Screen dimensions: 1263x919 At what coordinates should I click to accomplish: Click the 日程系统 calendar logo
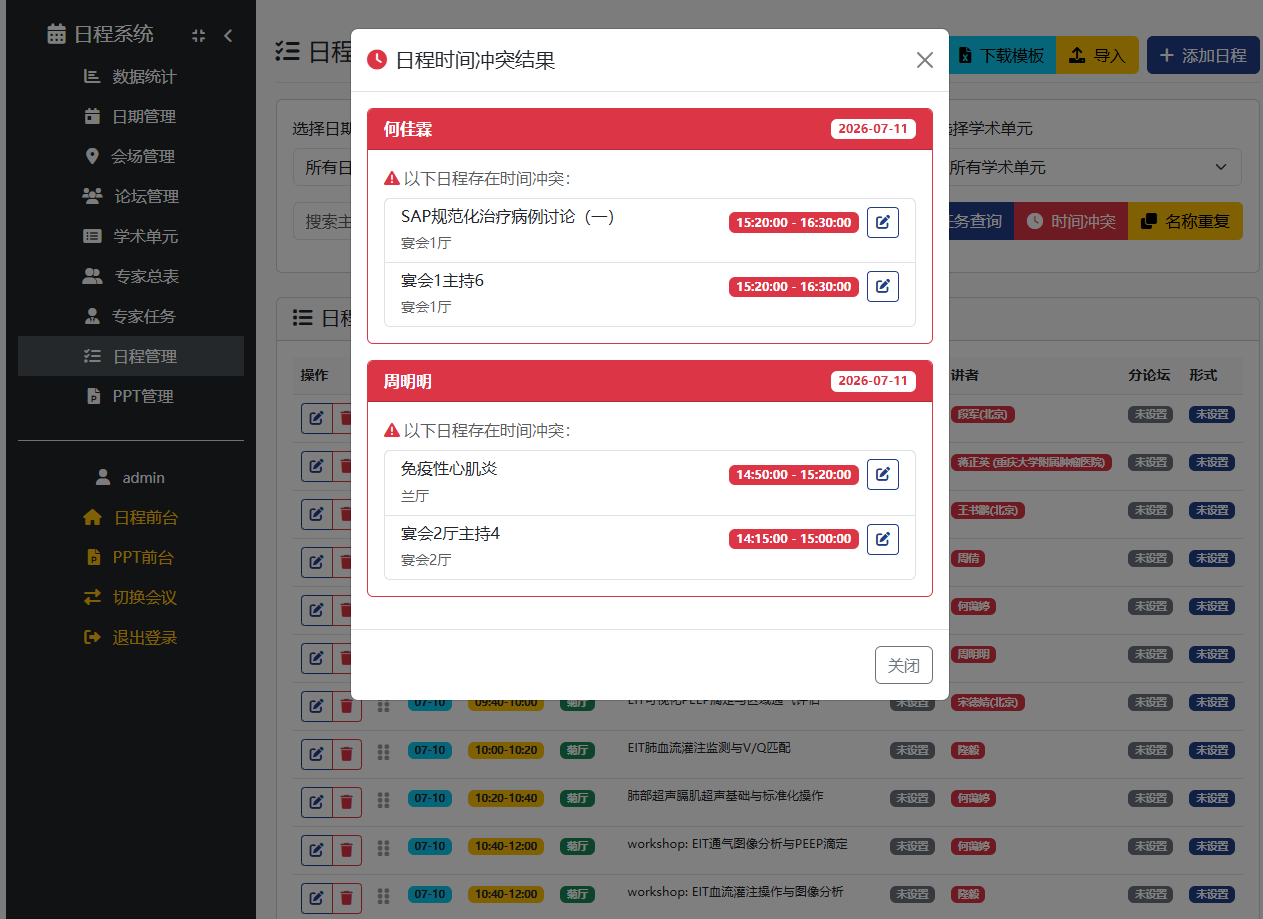[x=57, y=34]
